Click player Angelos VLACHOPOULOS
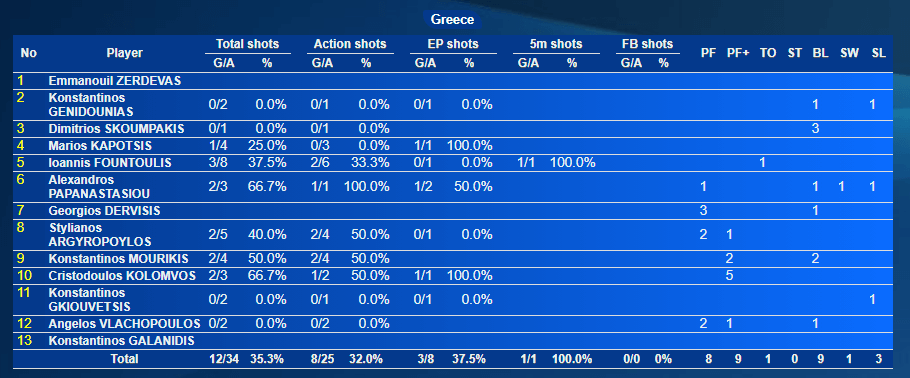 tap(125, 323)
